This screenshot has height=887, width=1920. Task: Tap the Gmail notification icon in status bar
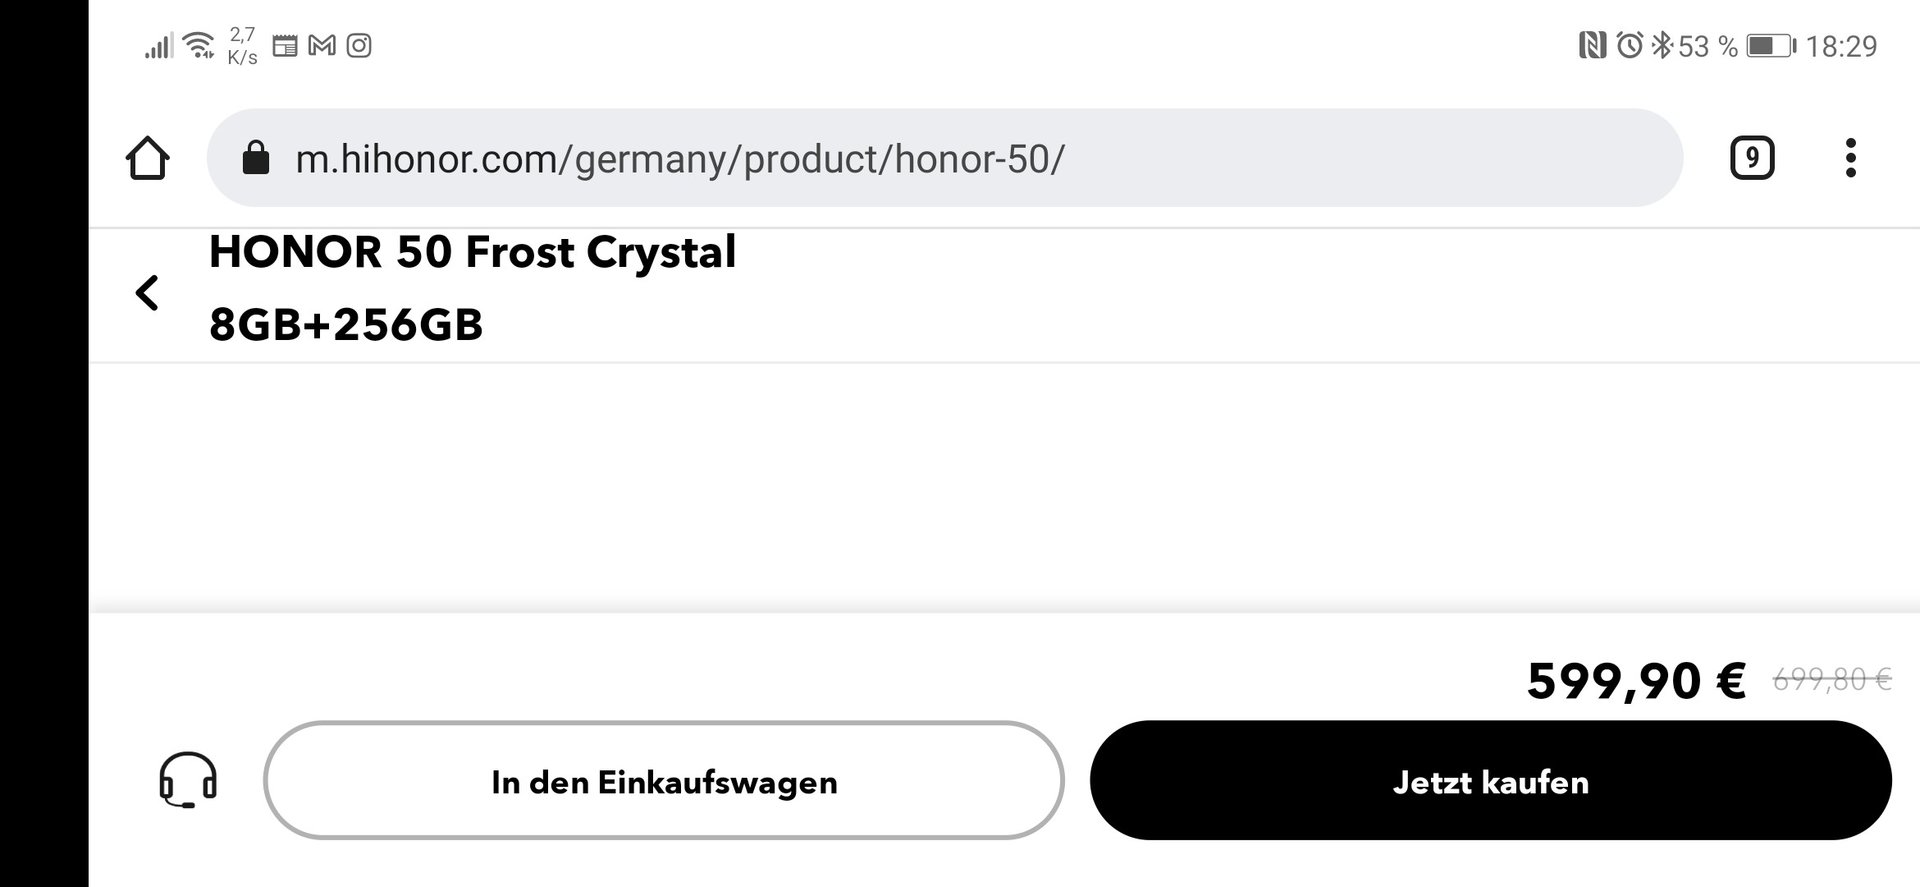(321, 45)
